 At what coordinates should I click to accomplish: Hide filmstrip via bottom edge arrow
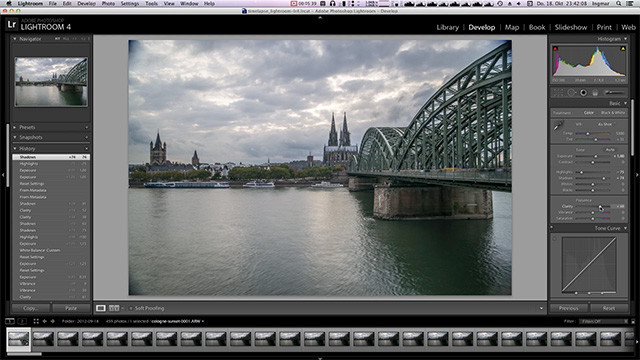tap(320, 358)
